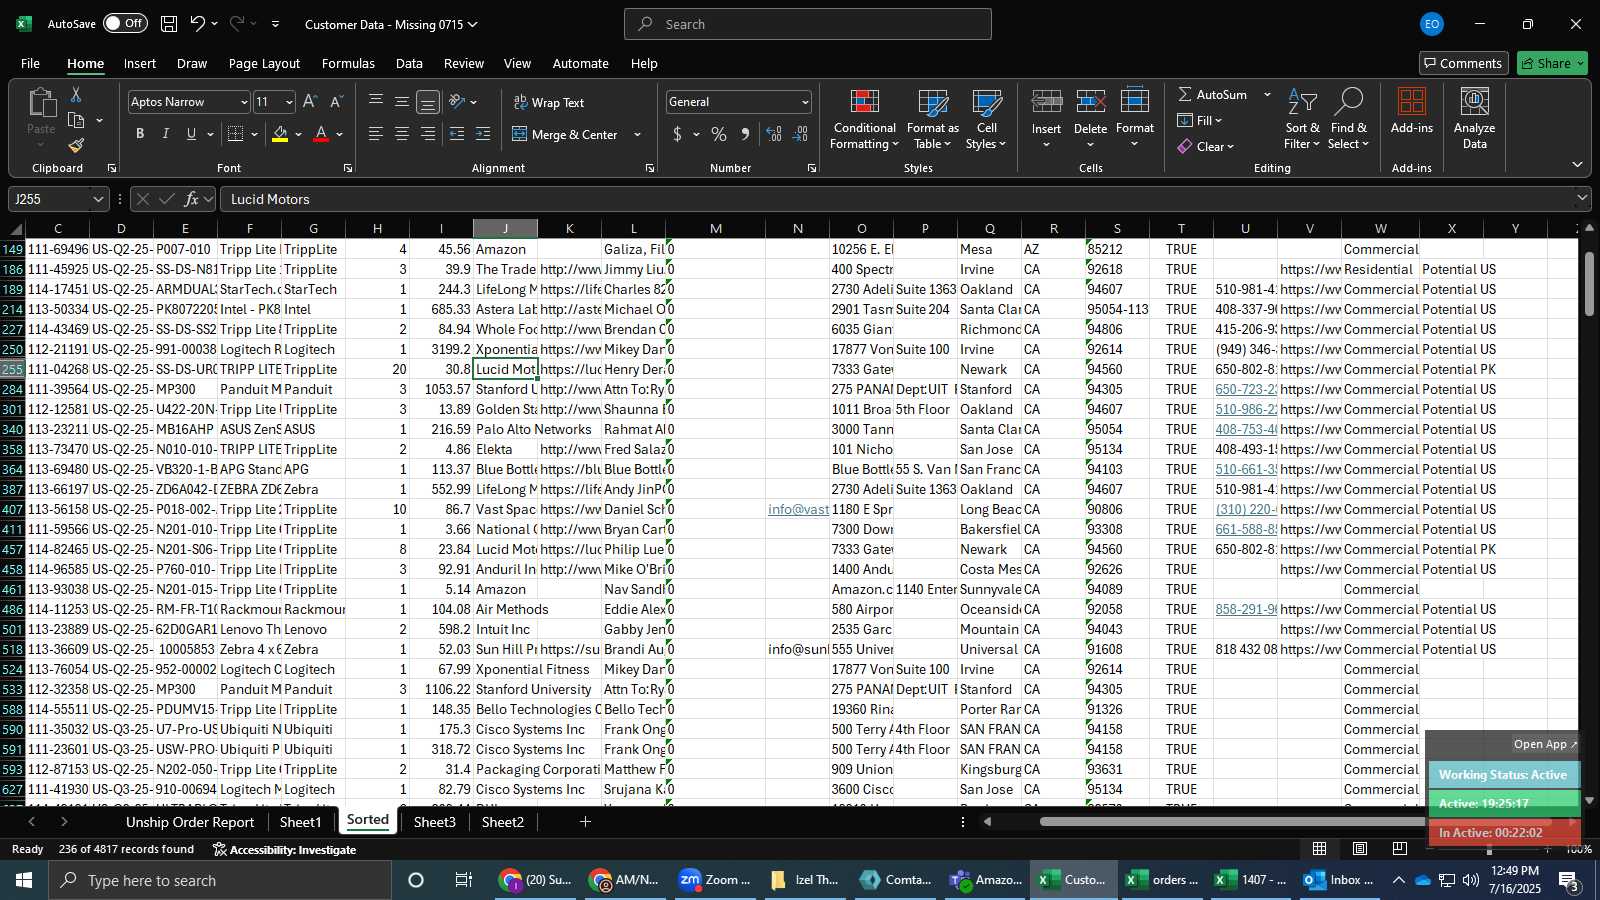This screenshot has width=1600, height=900.
Task: Click Insert Function fx icon
Action: click(x=192, y=199)
